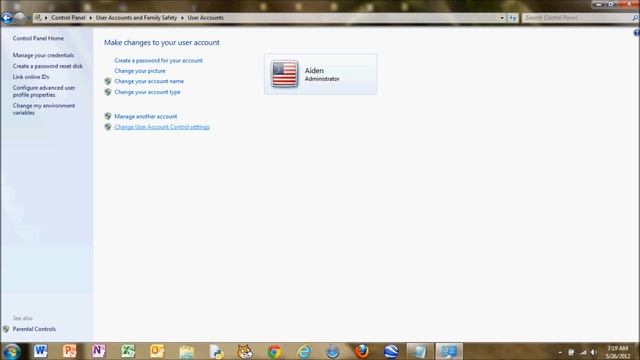
Task: Click Aiden's flag account picture
Action: 284,74
